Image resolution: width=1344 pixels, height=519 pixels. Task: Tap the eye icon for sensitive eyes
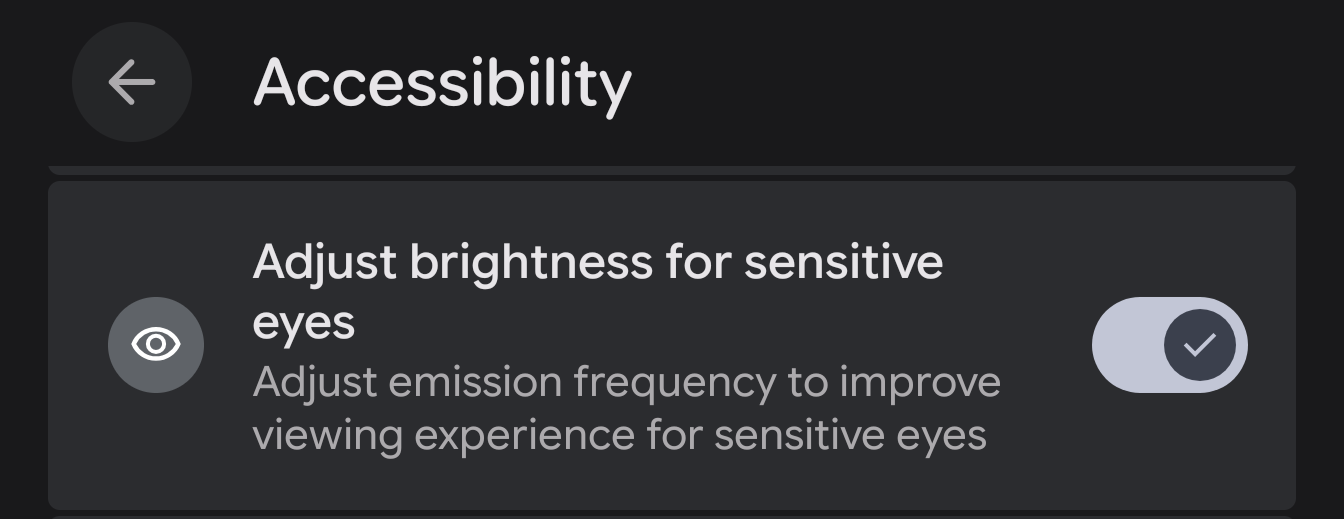(x=156, y=345)
